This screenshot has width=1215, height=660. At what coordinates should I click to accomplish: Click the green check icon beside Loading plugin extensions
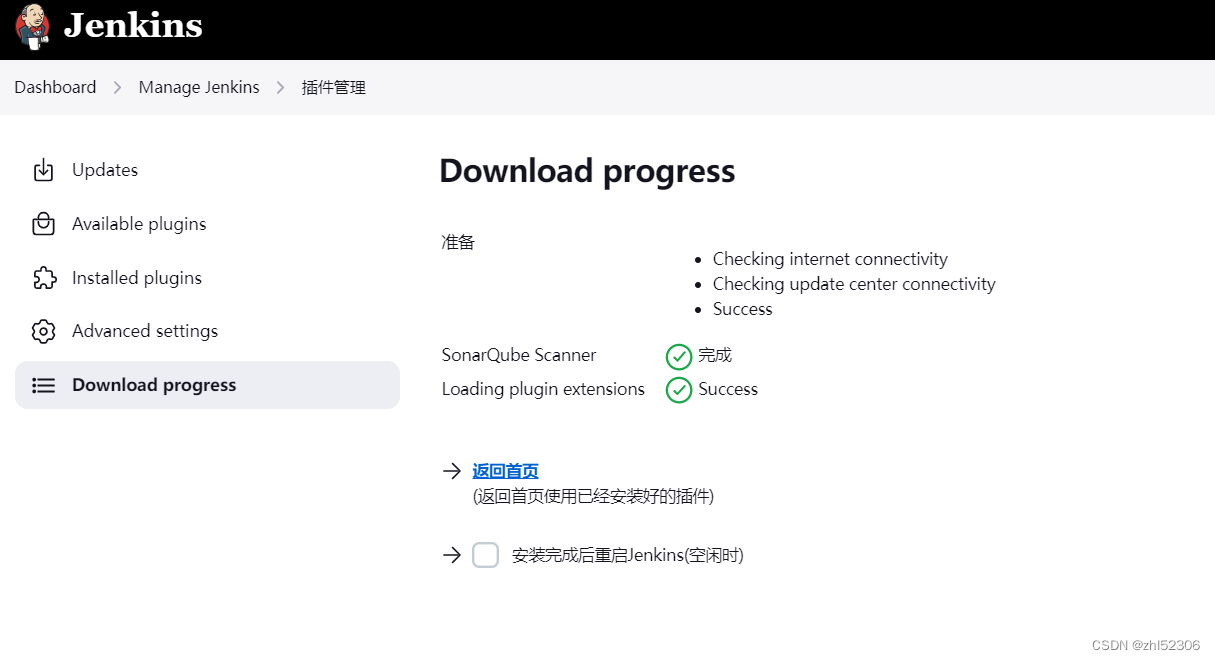point(679,390)
